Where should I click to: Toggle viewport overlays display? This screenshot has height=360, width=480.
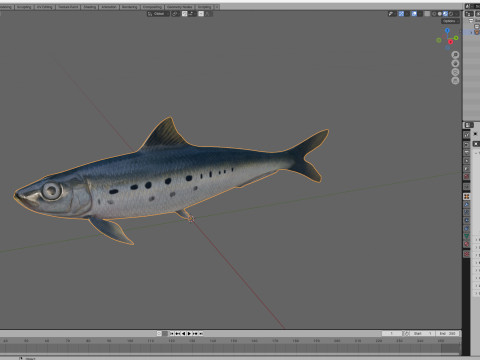click(x=414, y=14)
